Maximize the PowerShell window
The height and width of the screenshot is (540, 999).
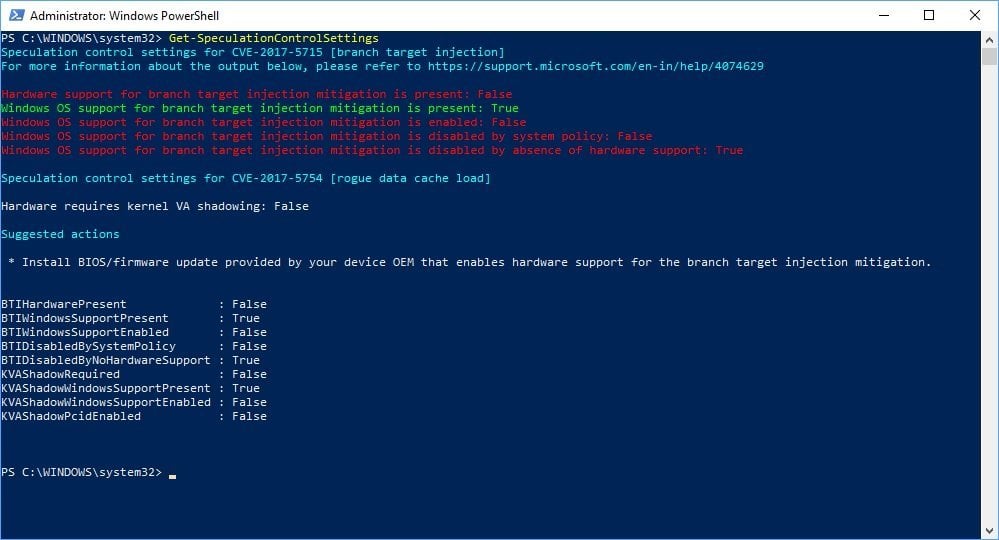click(x=929, y=15)
